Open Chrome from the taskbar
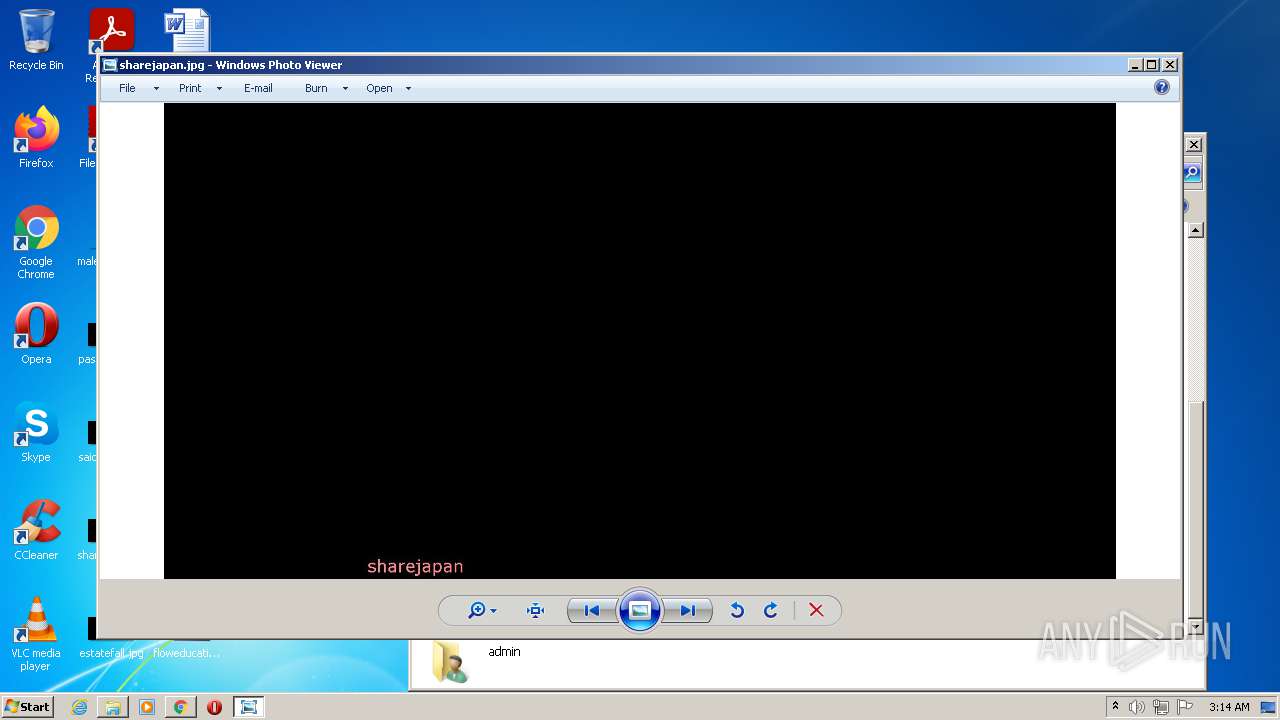 click(x=180, y=707)
